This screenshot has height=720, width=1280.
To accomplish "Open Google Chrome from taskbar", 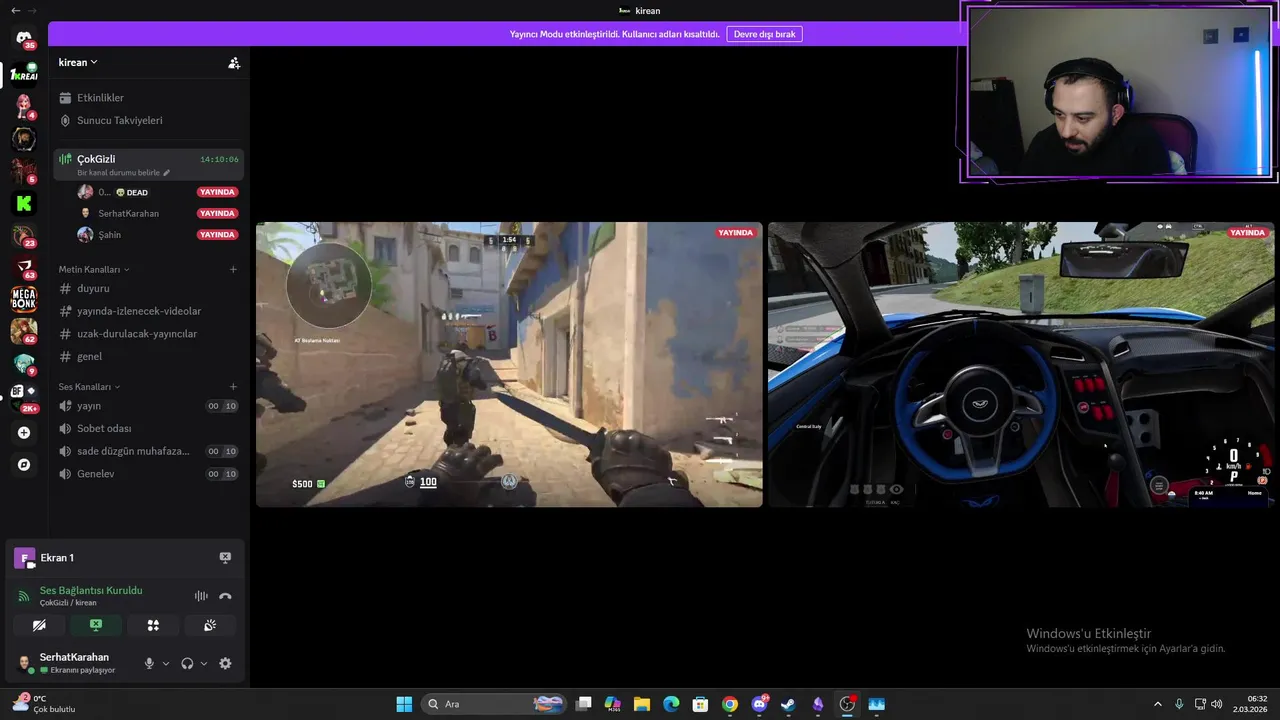I will 730,704.
